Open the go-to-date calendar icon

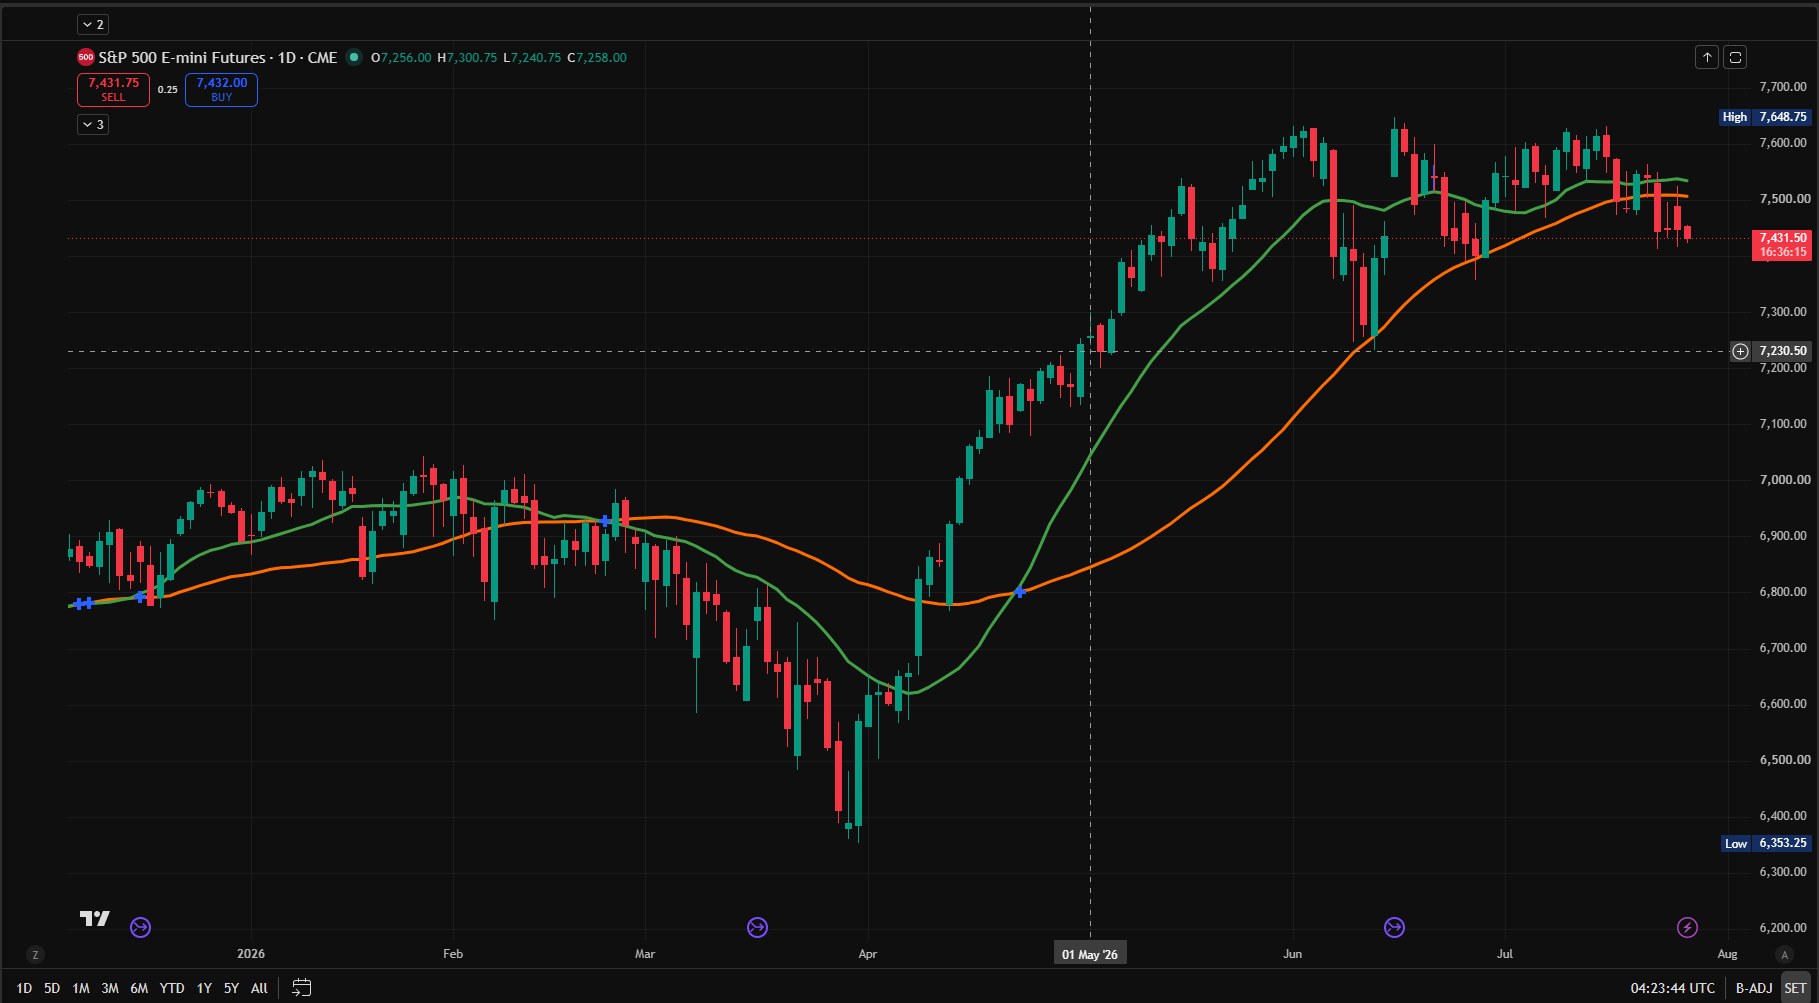tap(301, 988)
